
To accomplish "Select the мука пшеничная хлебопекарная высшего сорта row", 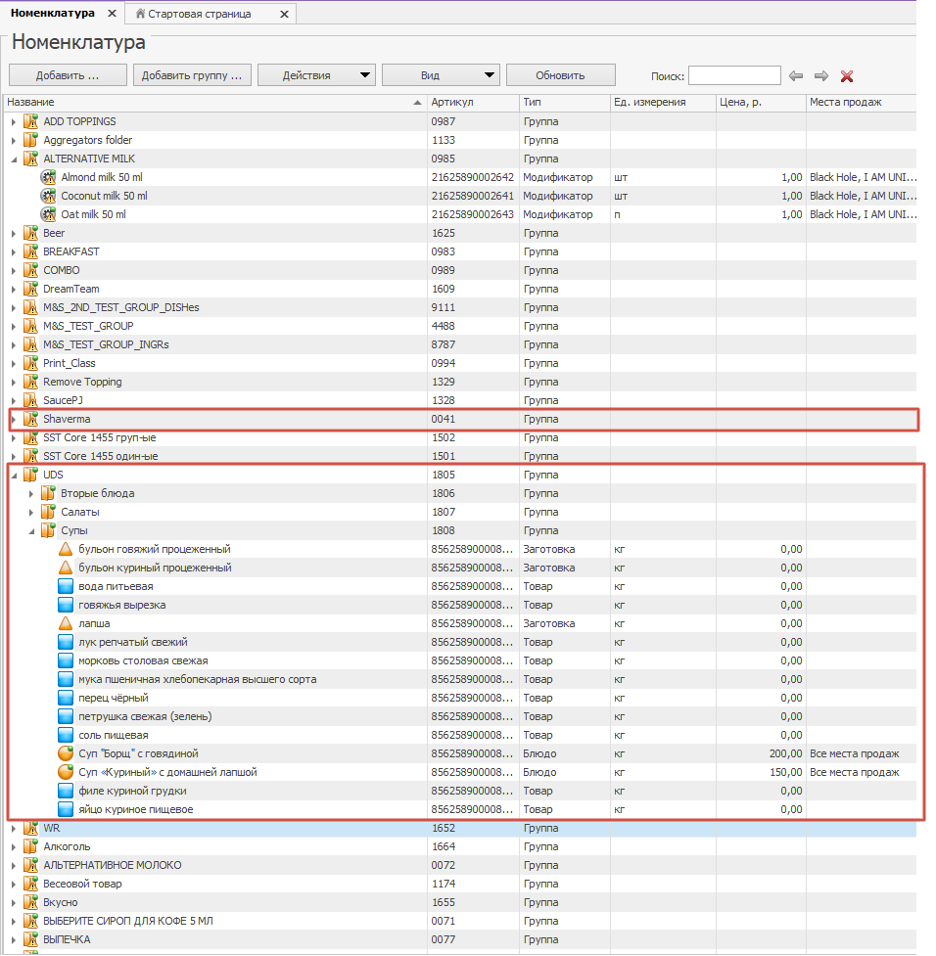I will 460,679.
